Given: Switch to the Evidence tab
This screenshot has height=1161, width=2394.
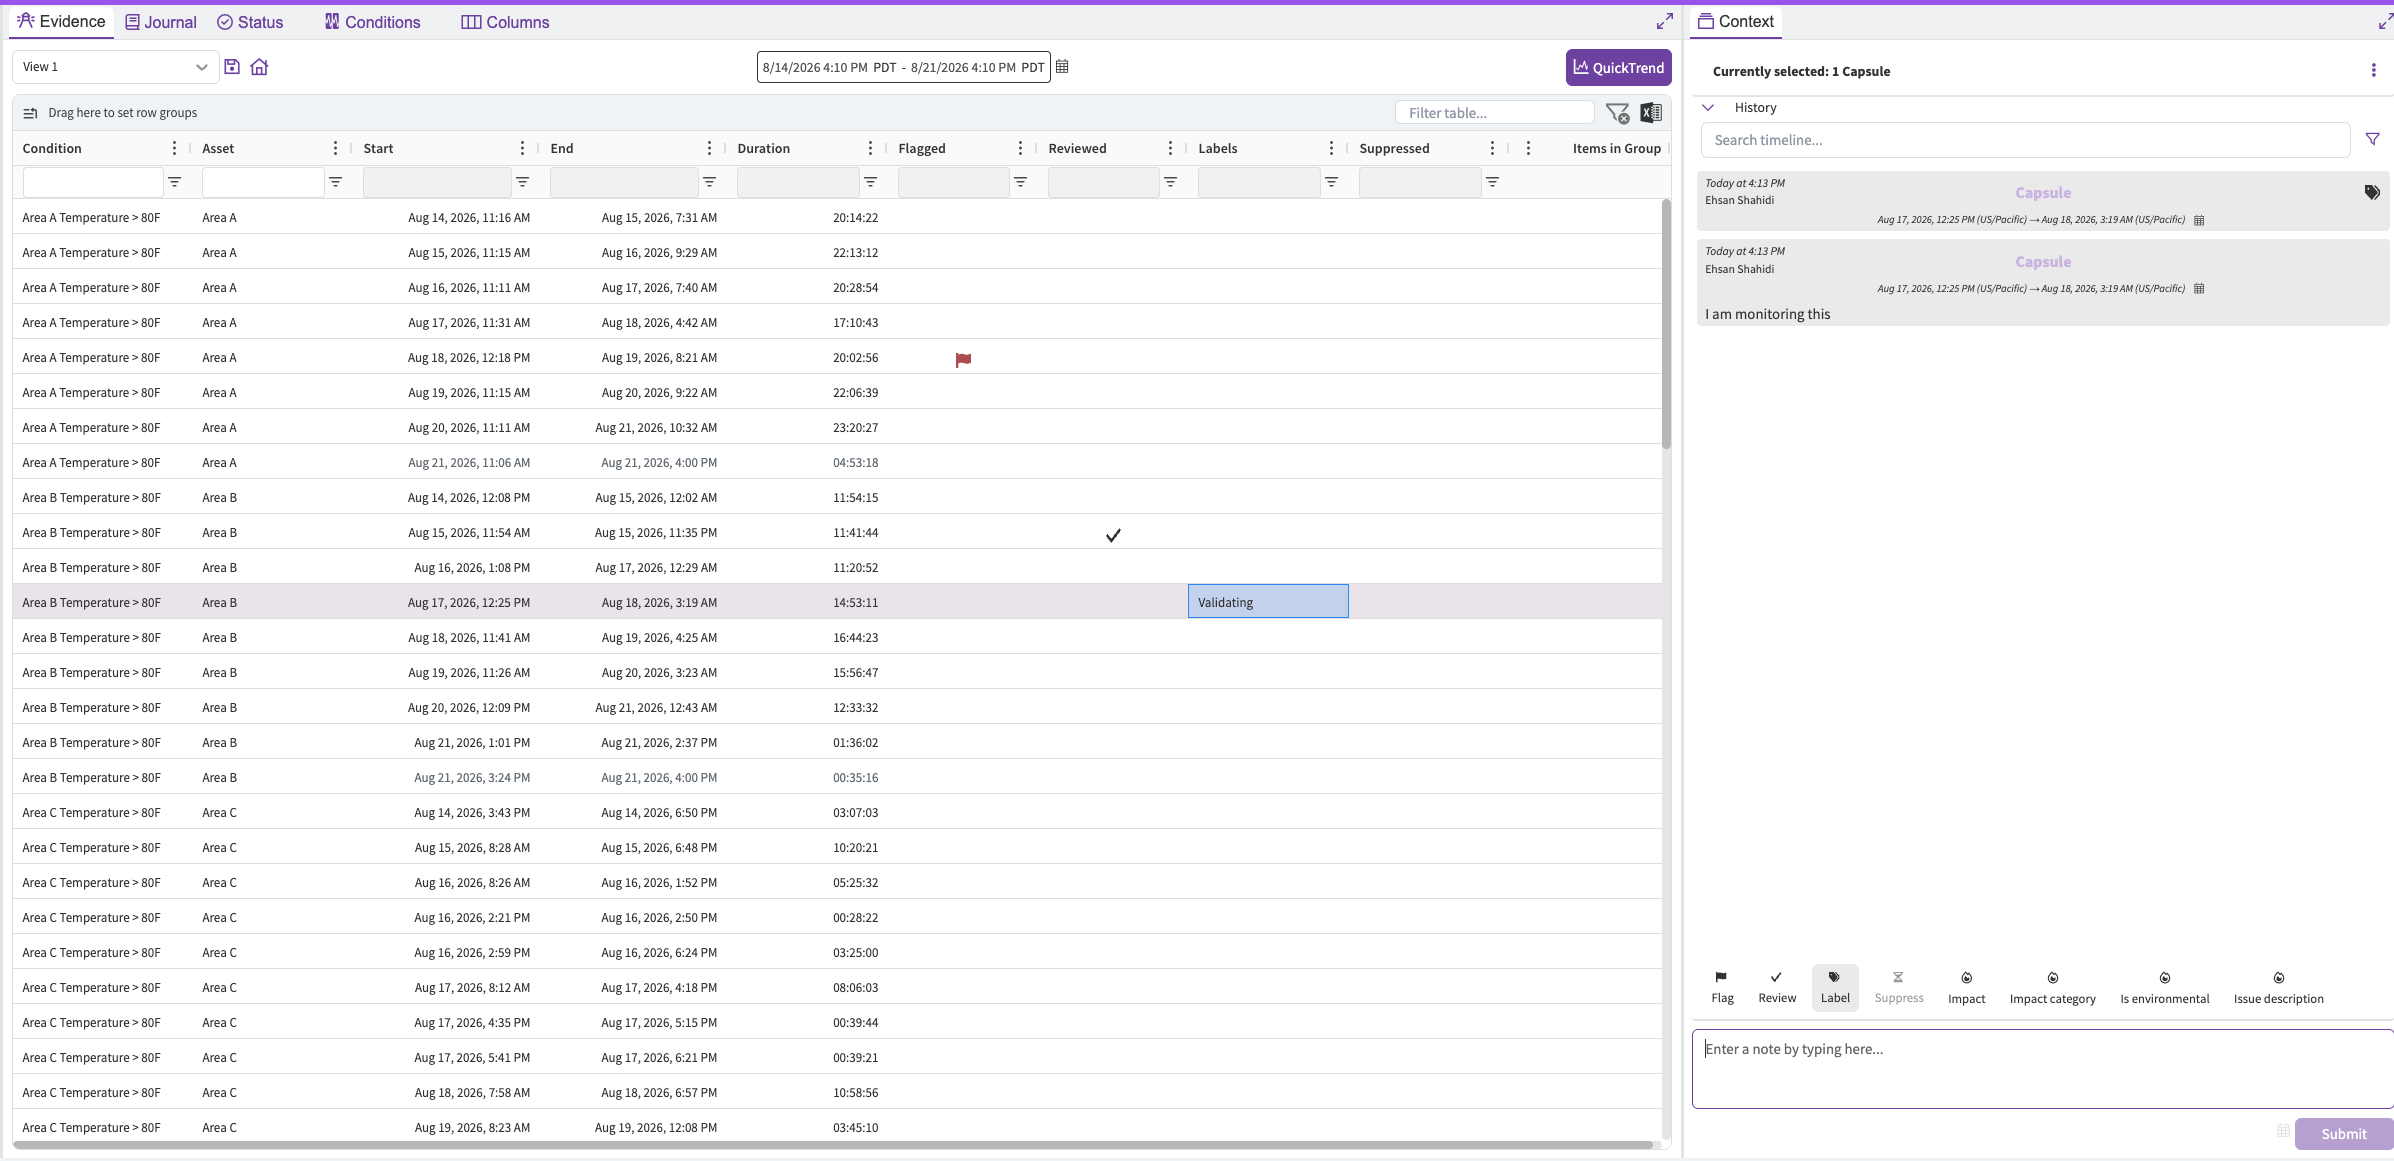Looking at the screenshot, I should click(61, 21).
